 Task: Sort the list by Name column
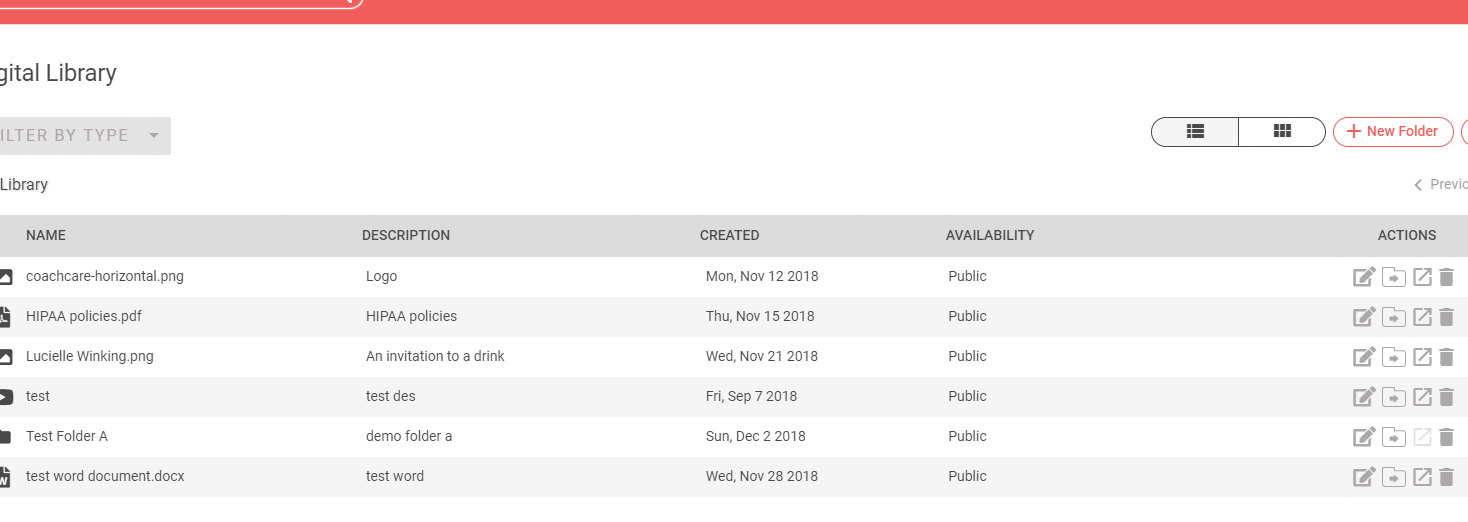(x=46, y=236)
